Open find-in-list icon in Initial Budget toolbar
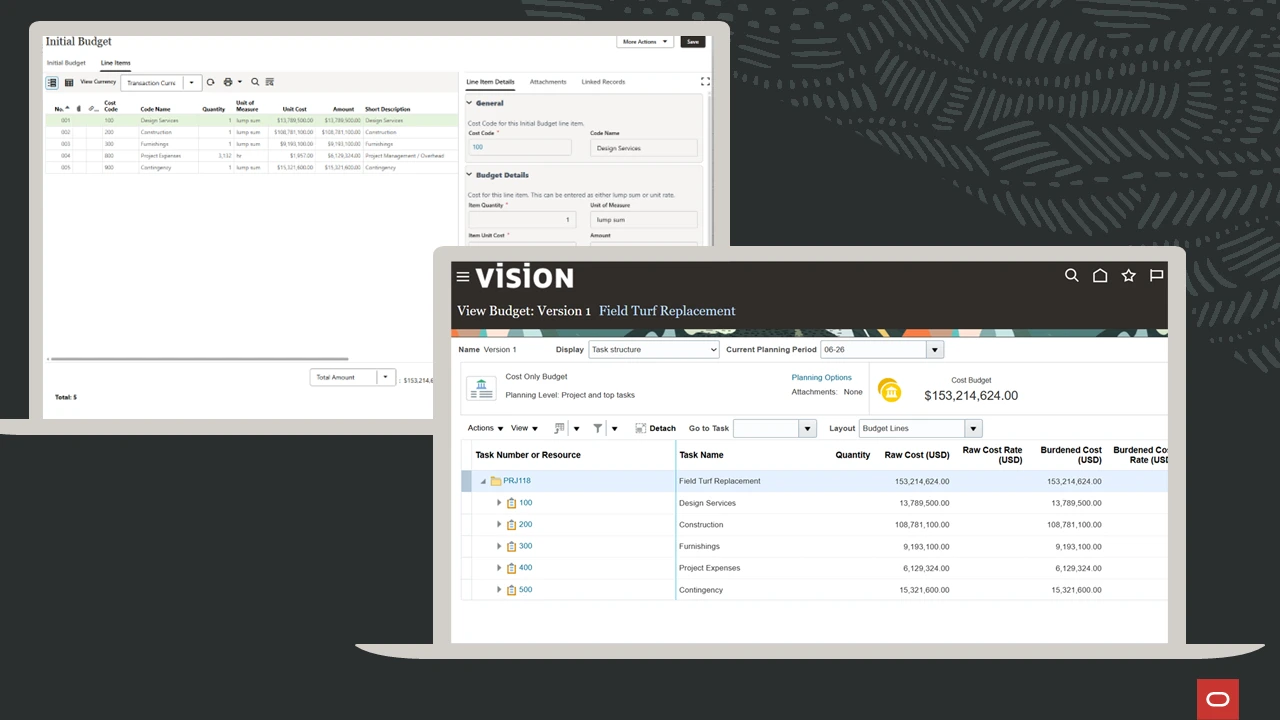 tap(270, 82)
